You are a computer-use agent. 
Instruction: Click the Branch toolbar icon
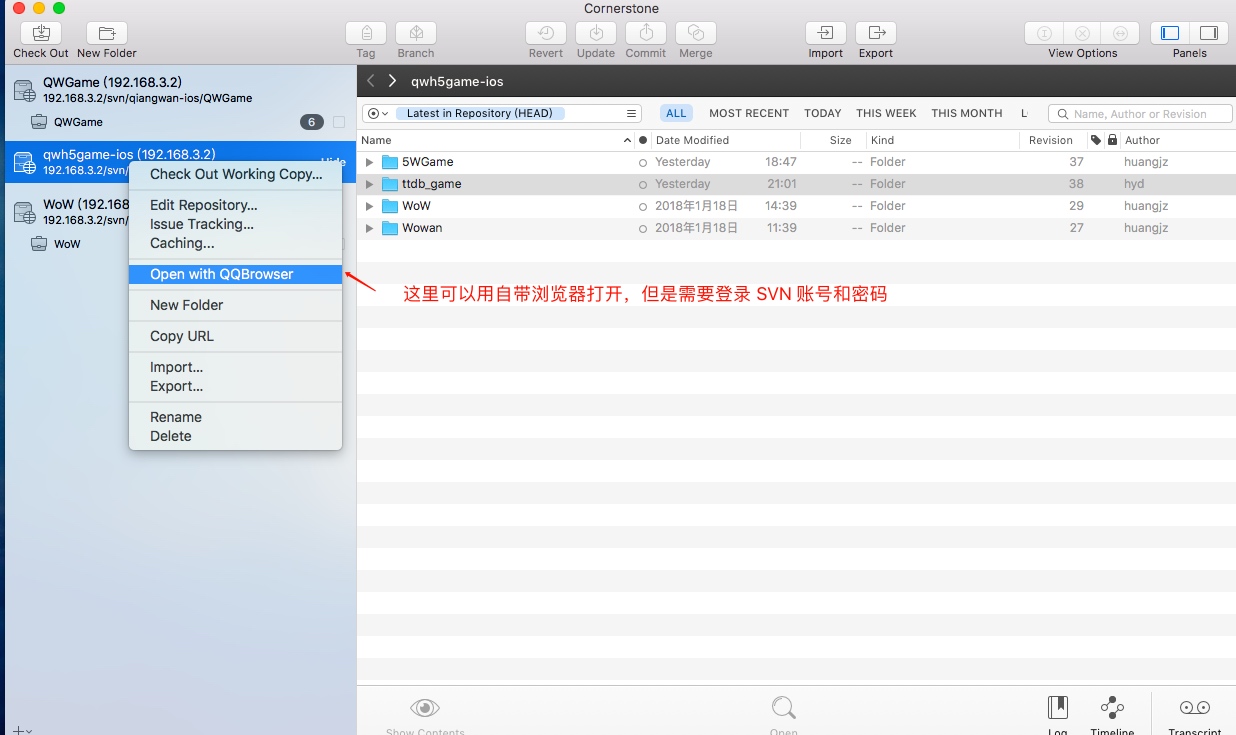click(416, 33)
